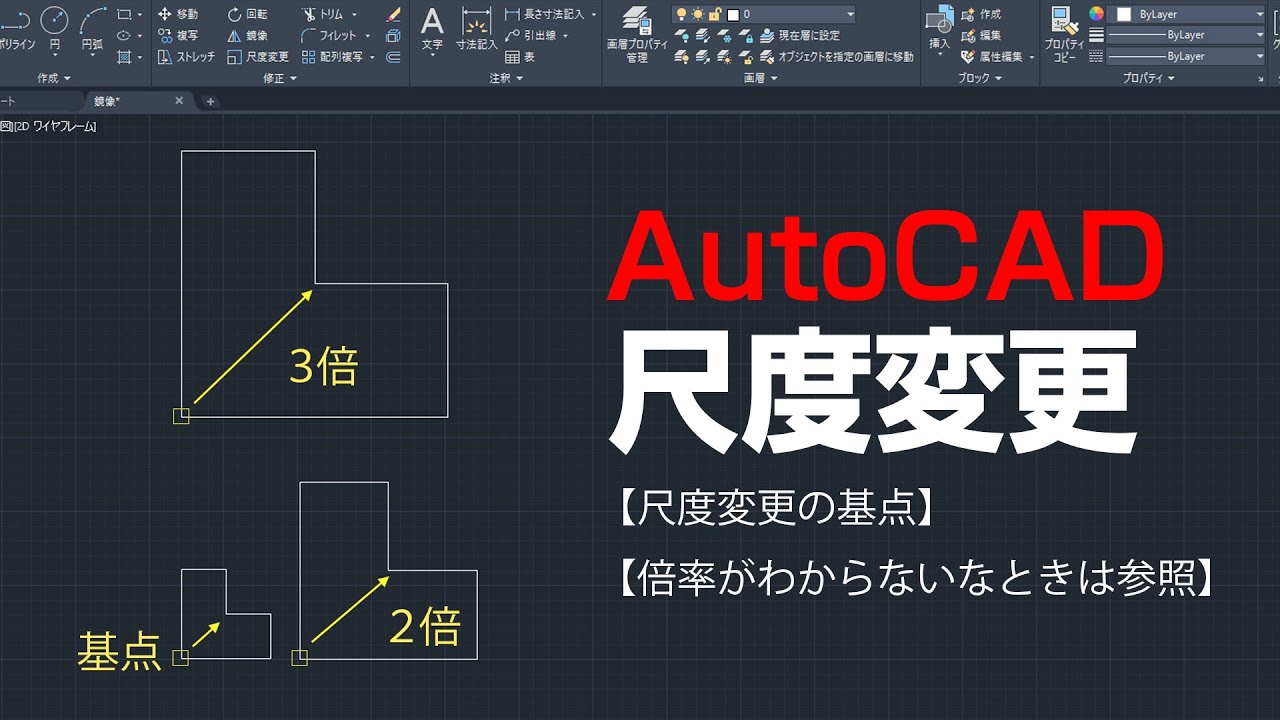The image size is (1280, 720).
Task: Click move objects to layer (オブジェクトを指定の画層に移動)
Action: [x=837, y=57]
